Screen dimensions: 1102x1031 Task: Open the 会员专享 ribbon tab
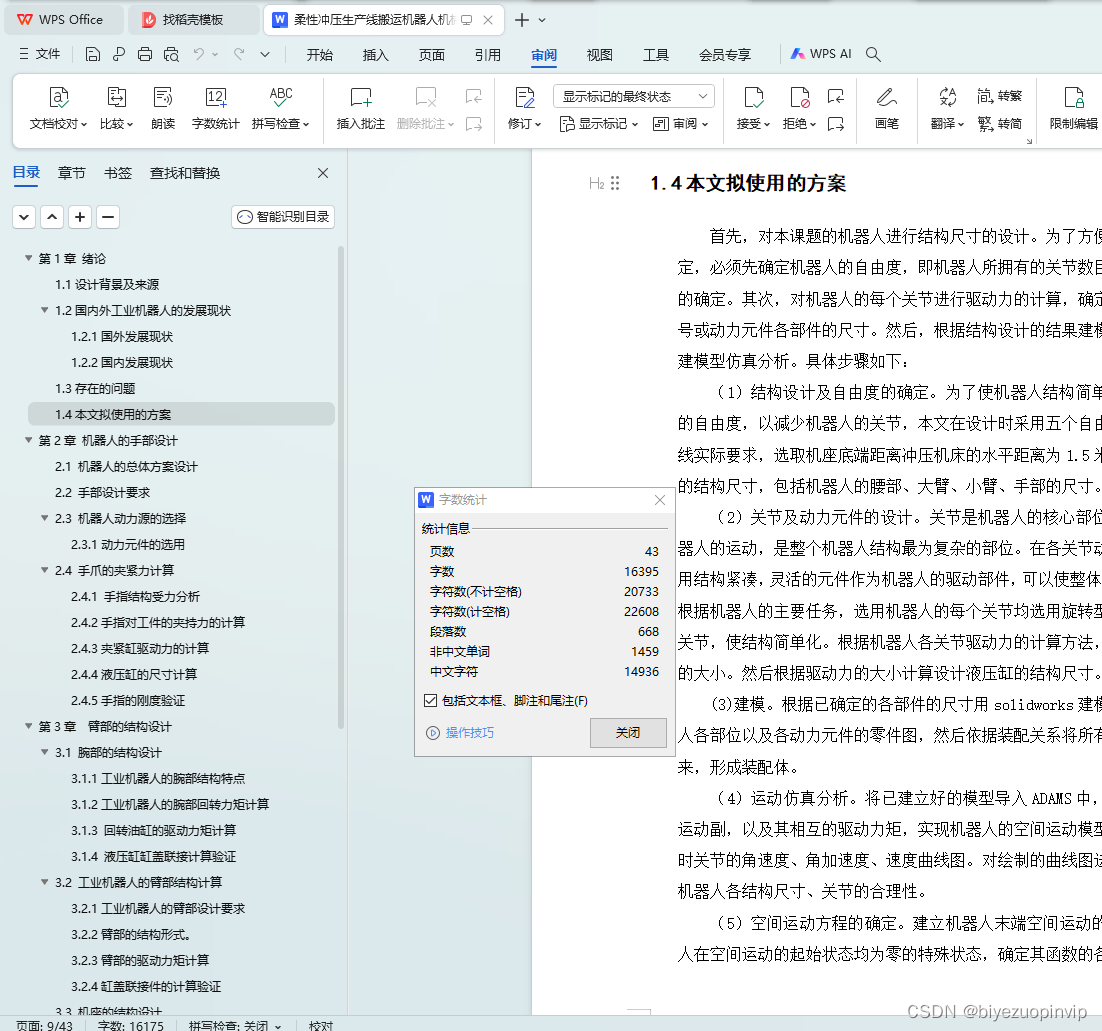[725, 54]
